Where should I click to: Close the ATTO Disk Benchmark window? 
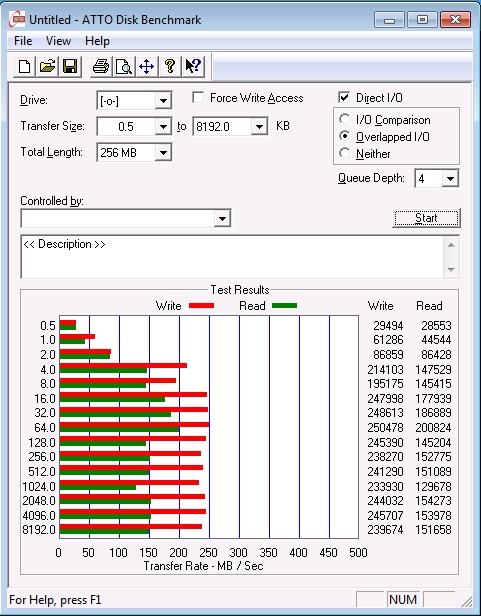click(x=455, y=20)
